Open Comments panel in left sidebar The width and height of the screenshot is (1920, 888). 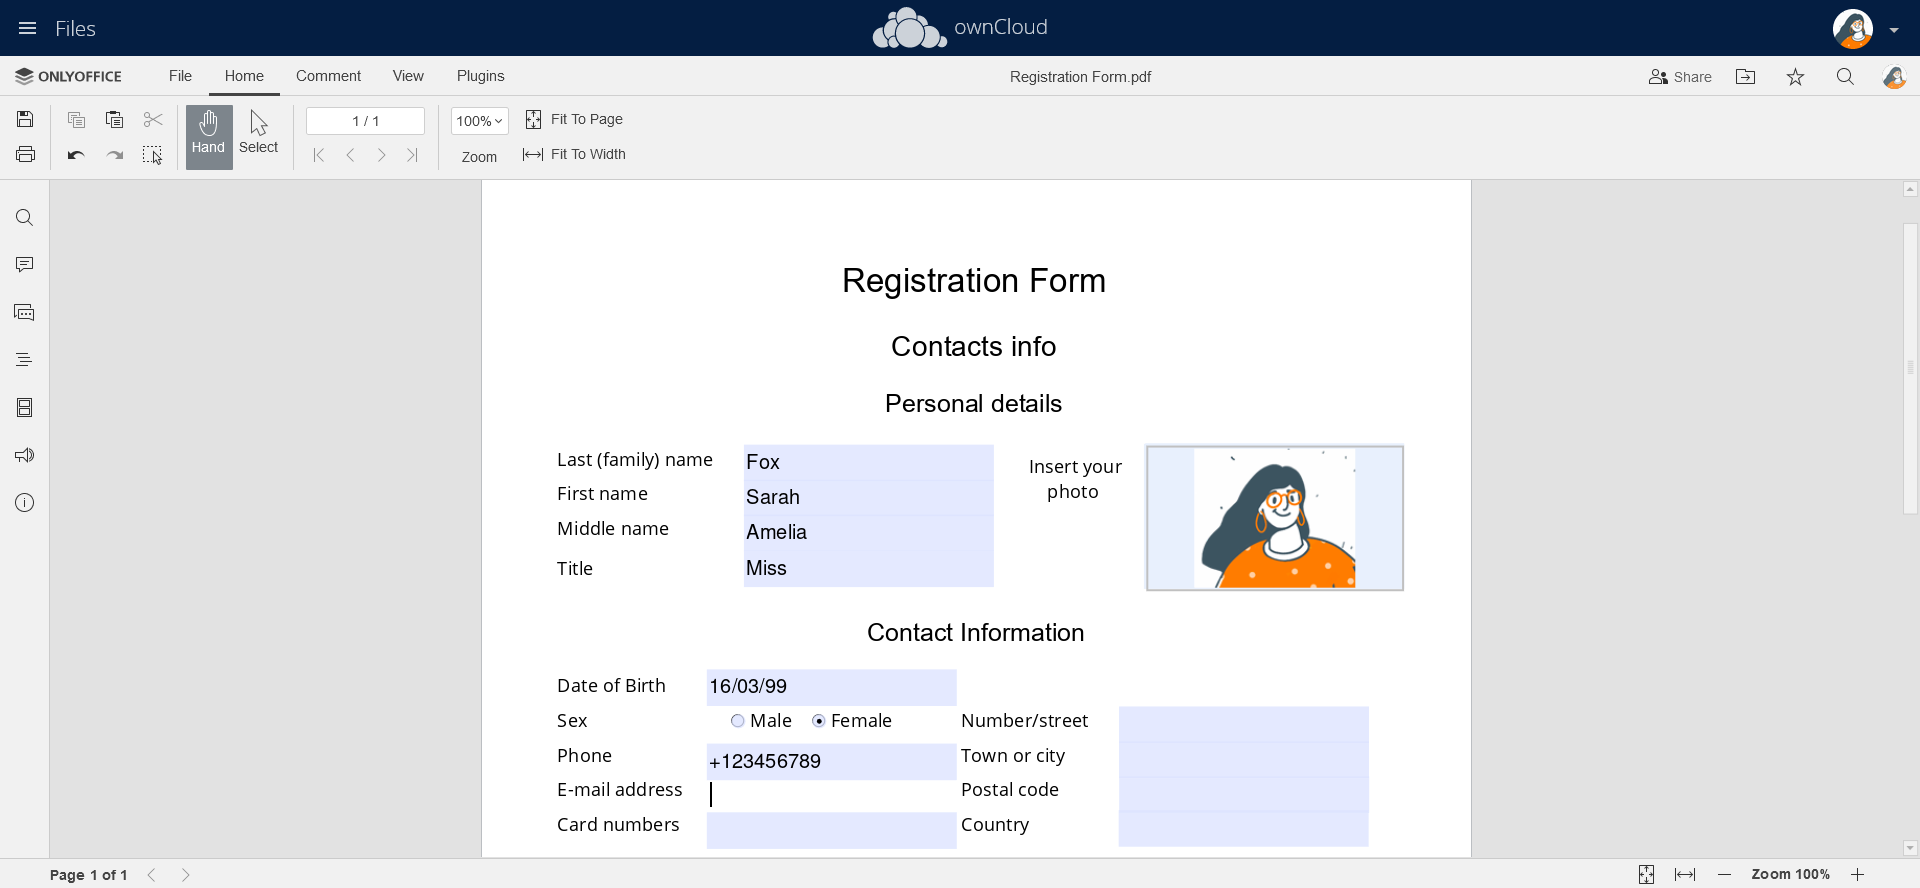coord(25,265)
